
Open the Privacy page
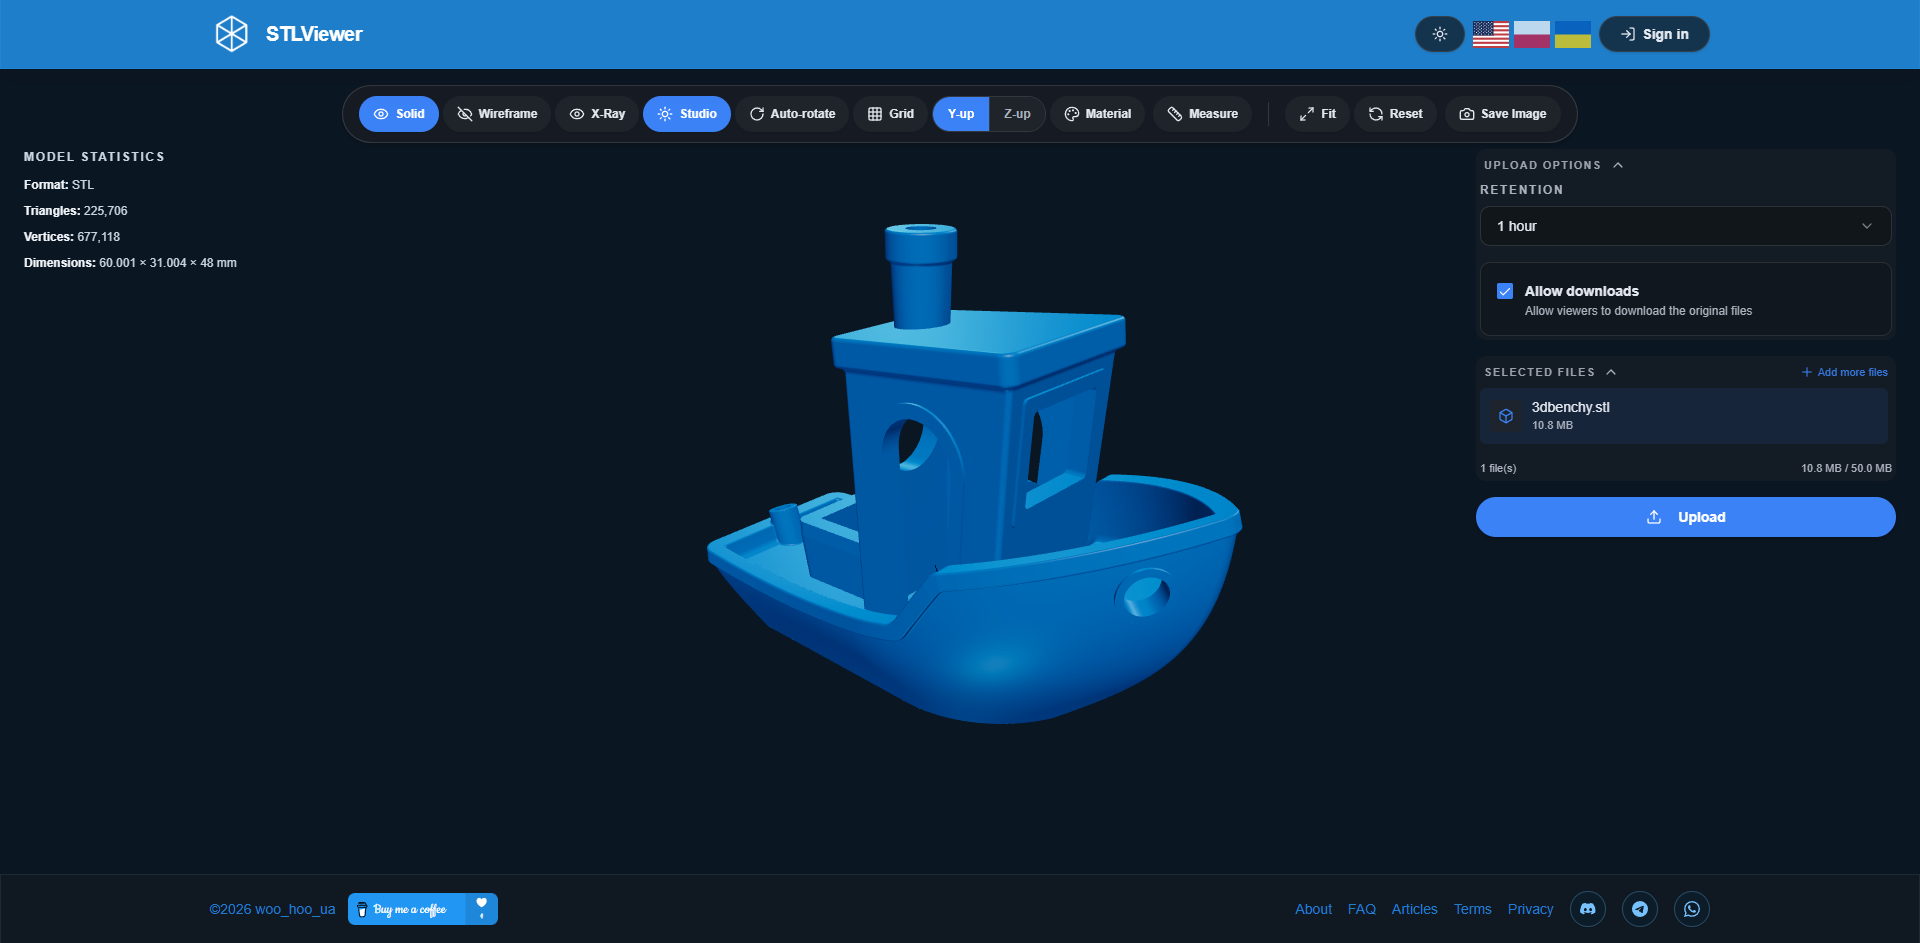tap(1530, 909)
